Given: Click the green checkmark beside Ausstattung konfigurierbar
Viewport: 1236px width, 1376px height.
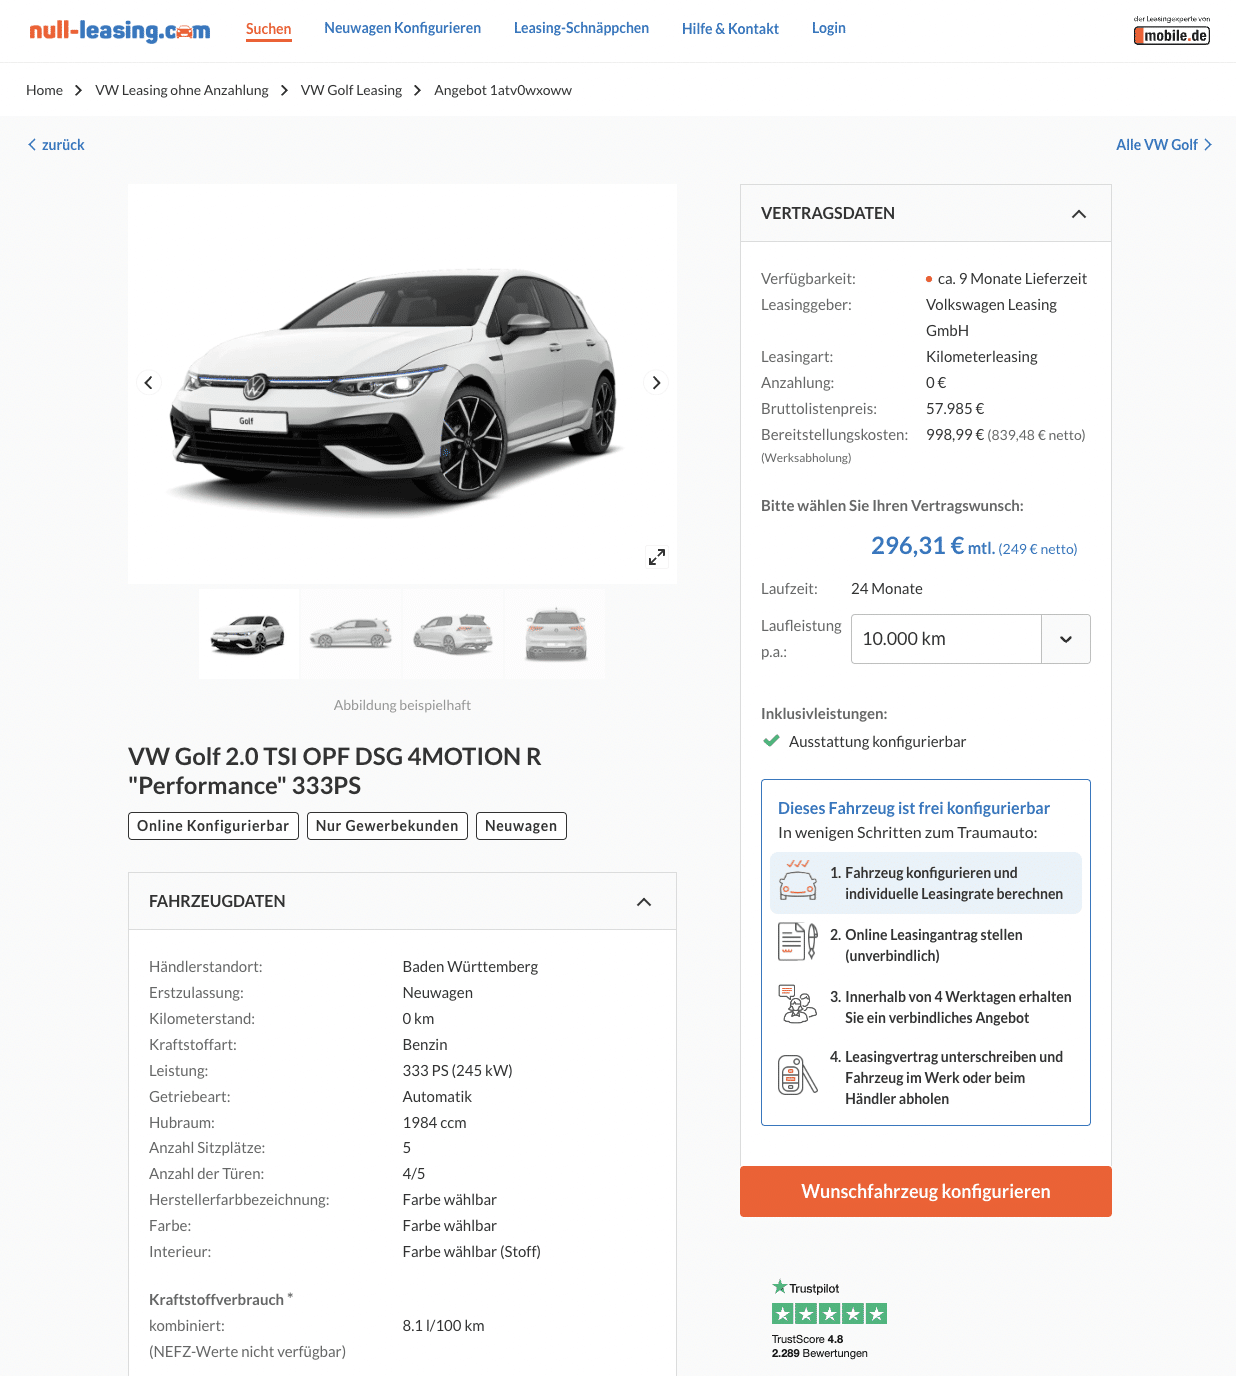Looking at the screenshot, I should coord(771,741).
